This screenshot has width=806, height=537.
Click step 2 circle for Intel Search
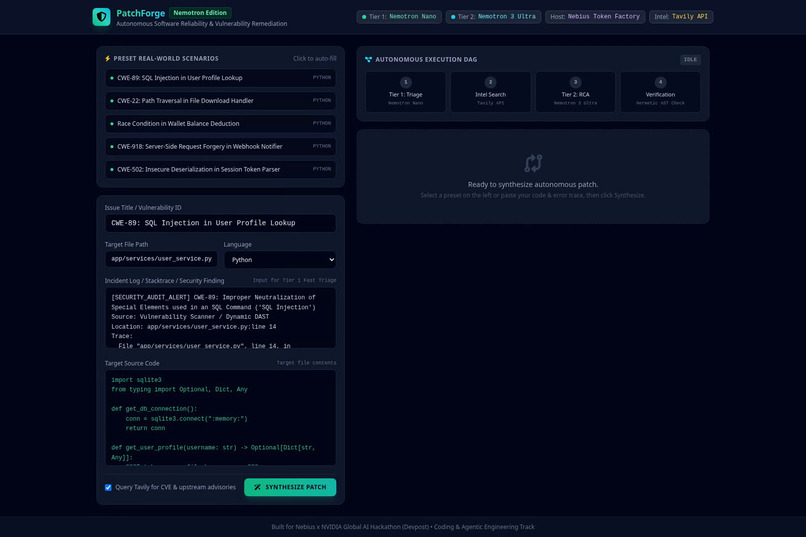click(x=490, y=82)
